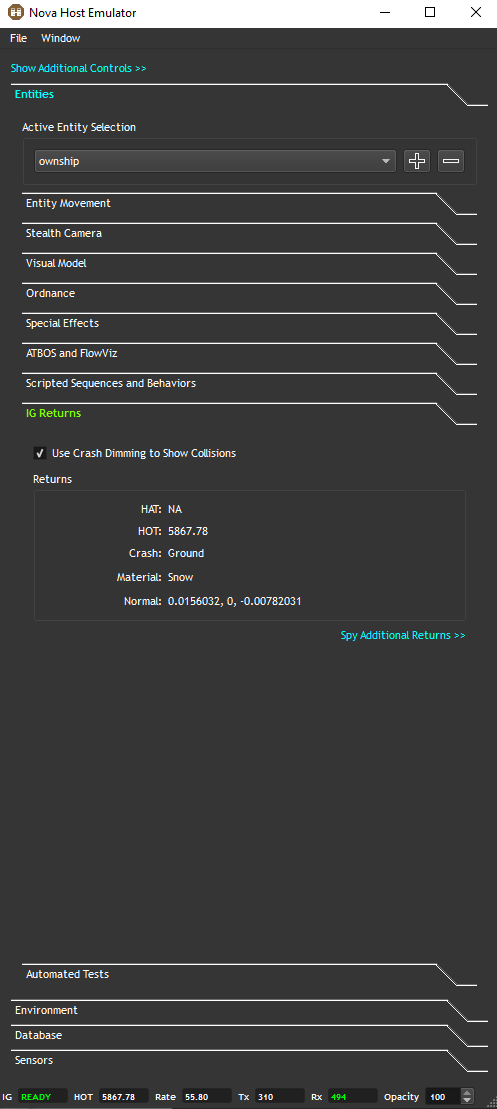This screenshot has width=497, height=1109.
Task: Click the Normal vector return value
Action: click(235, 601)
